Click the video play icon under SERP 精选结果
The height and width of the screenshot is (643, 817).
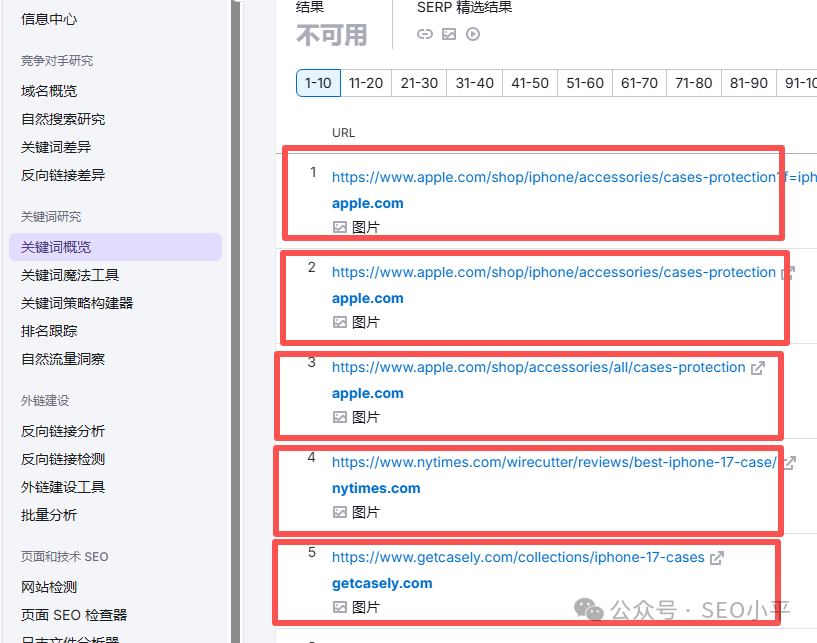click(471, 33)
